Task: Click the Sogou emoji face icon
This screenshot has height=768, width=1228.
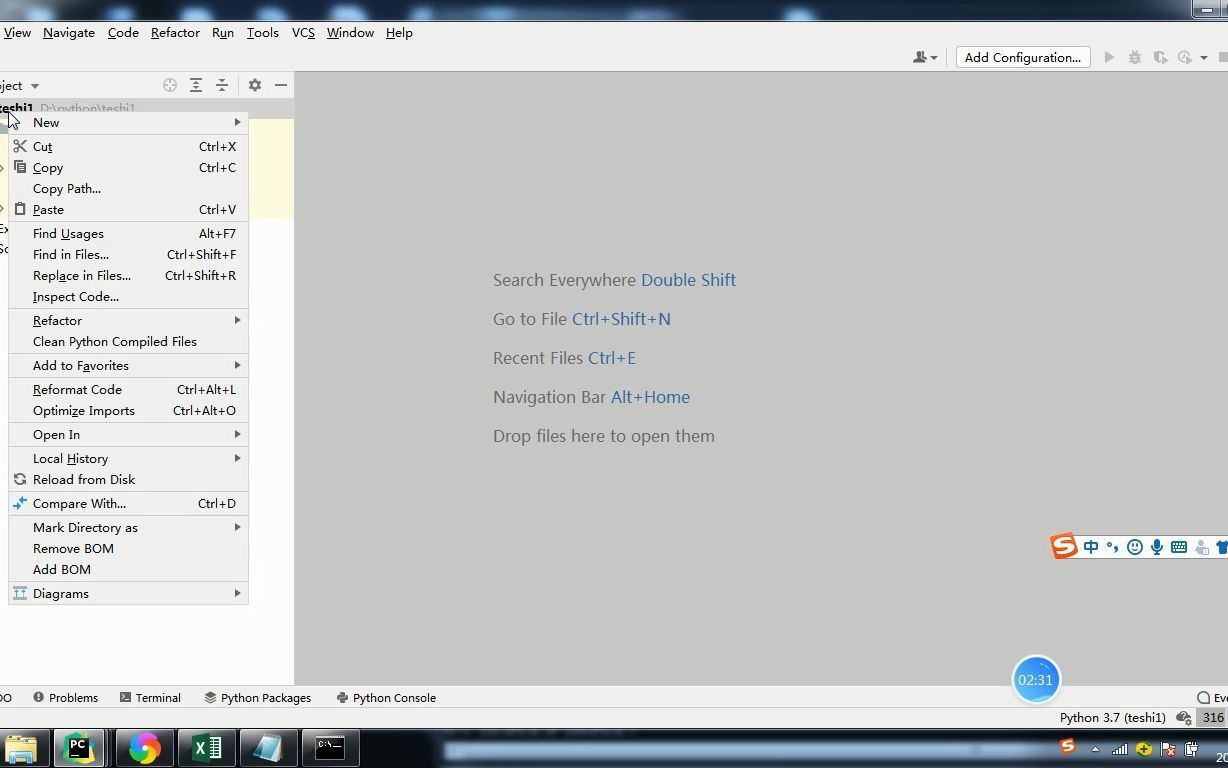Action: pos(1135,547)
